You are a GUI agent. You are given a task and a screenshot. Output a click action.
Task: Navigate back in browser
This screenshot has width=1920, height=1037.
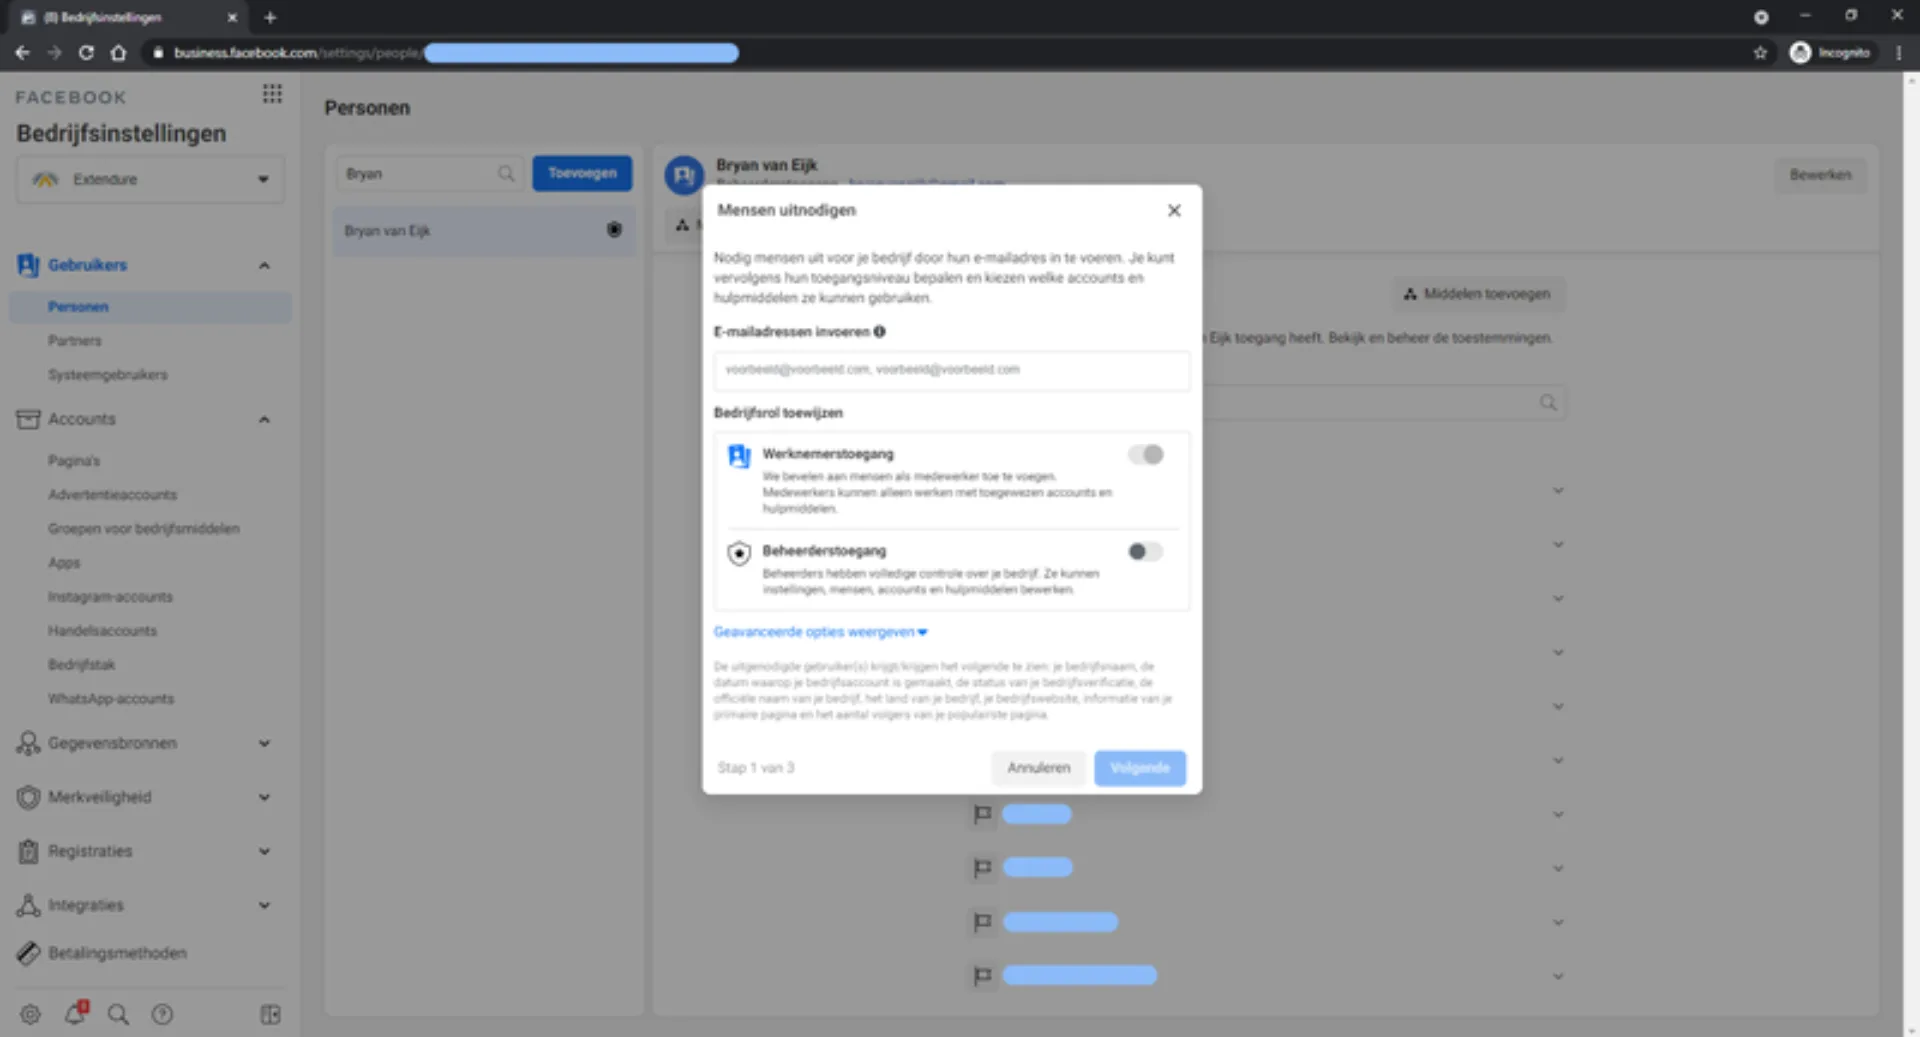22,53
